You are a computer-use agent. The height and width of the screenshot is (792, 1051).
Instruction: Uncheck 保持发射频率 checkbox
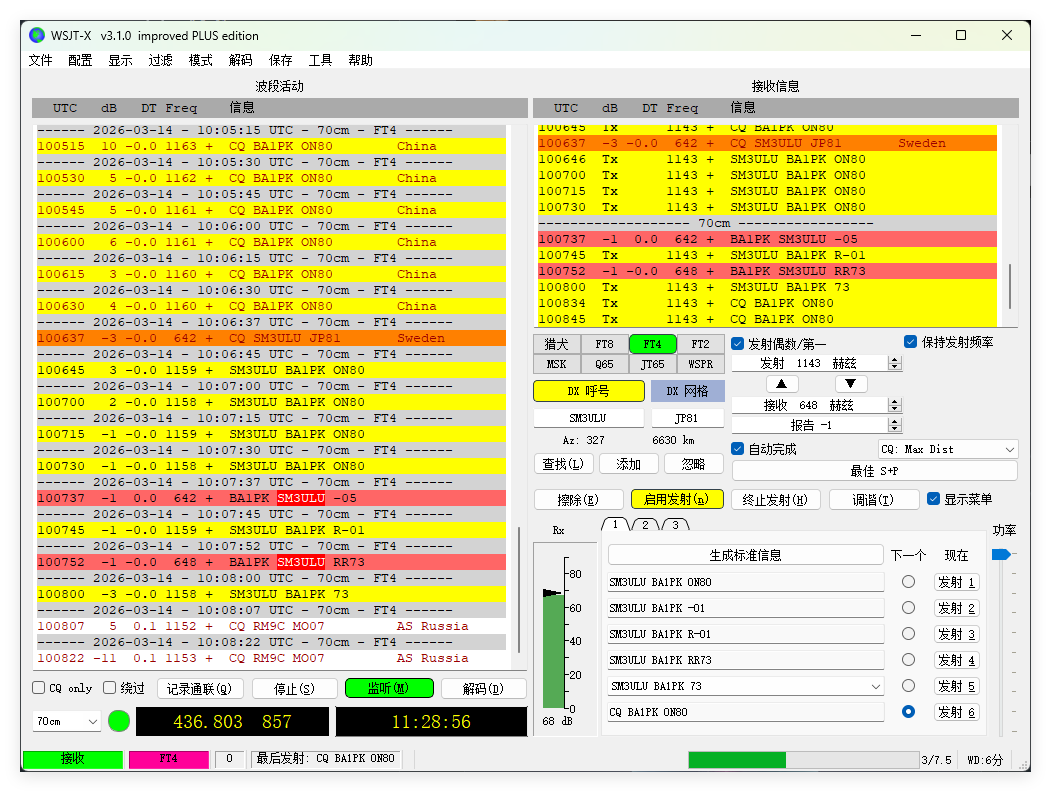(910, 342)
